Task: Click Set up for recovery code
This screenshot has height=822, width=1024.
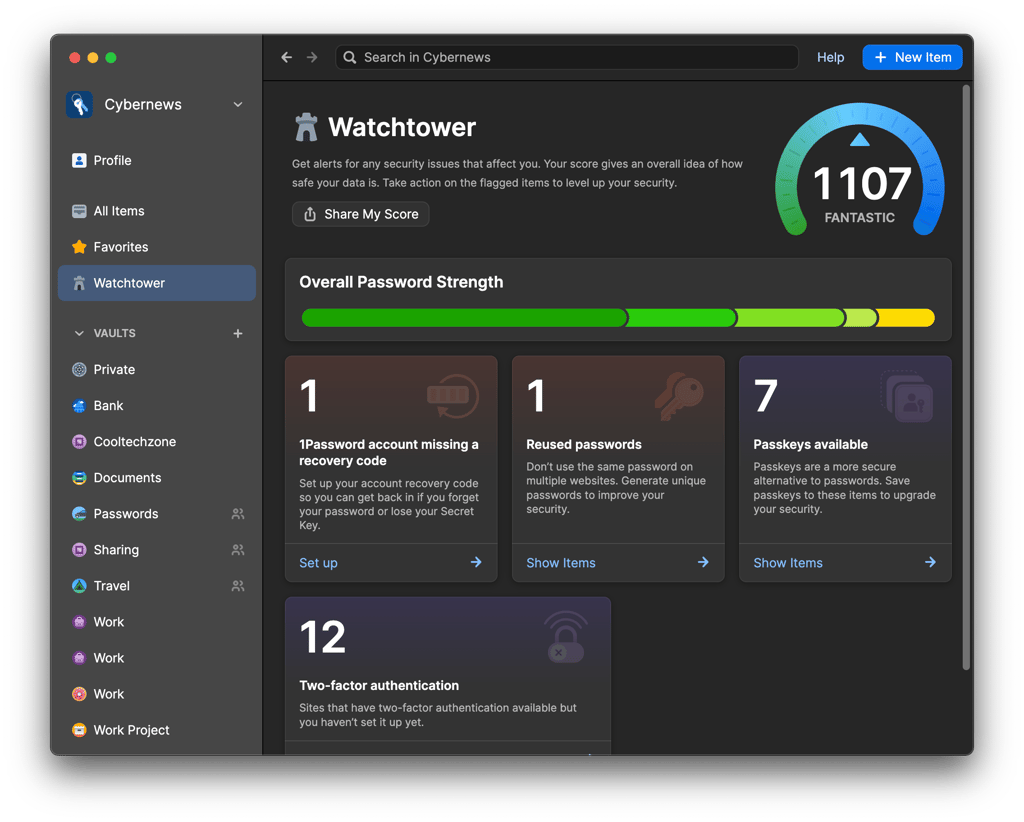Action: point(318,563)
